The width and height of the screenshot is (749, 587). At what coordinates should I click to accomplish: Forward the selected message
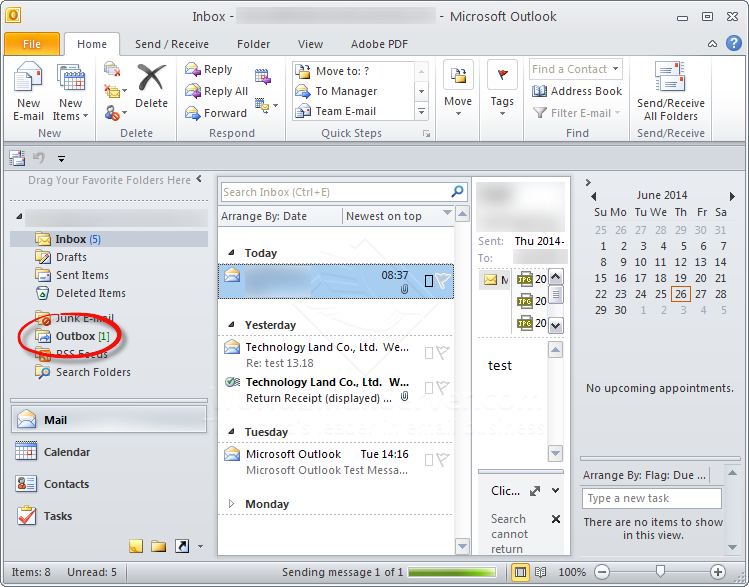tap(216, 113)
